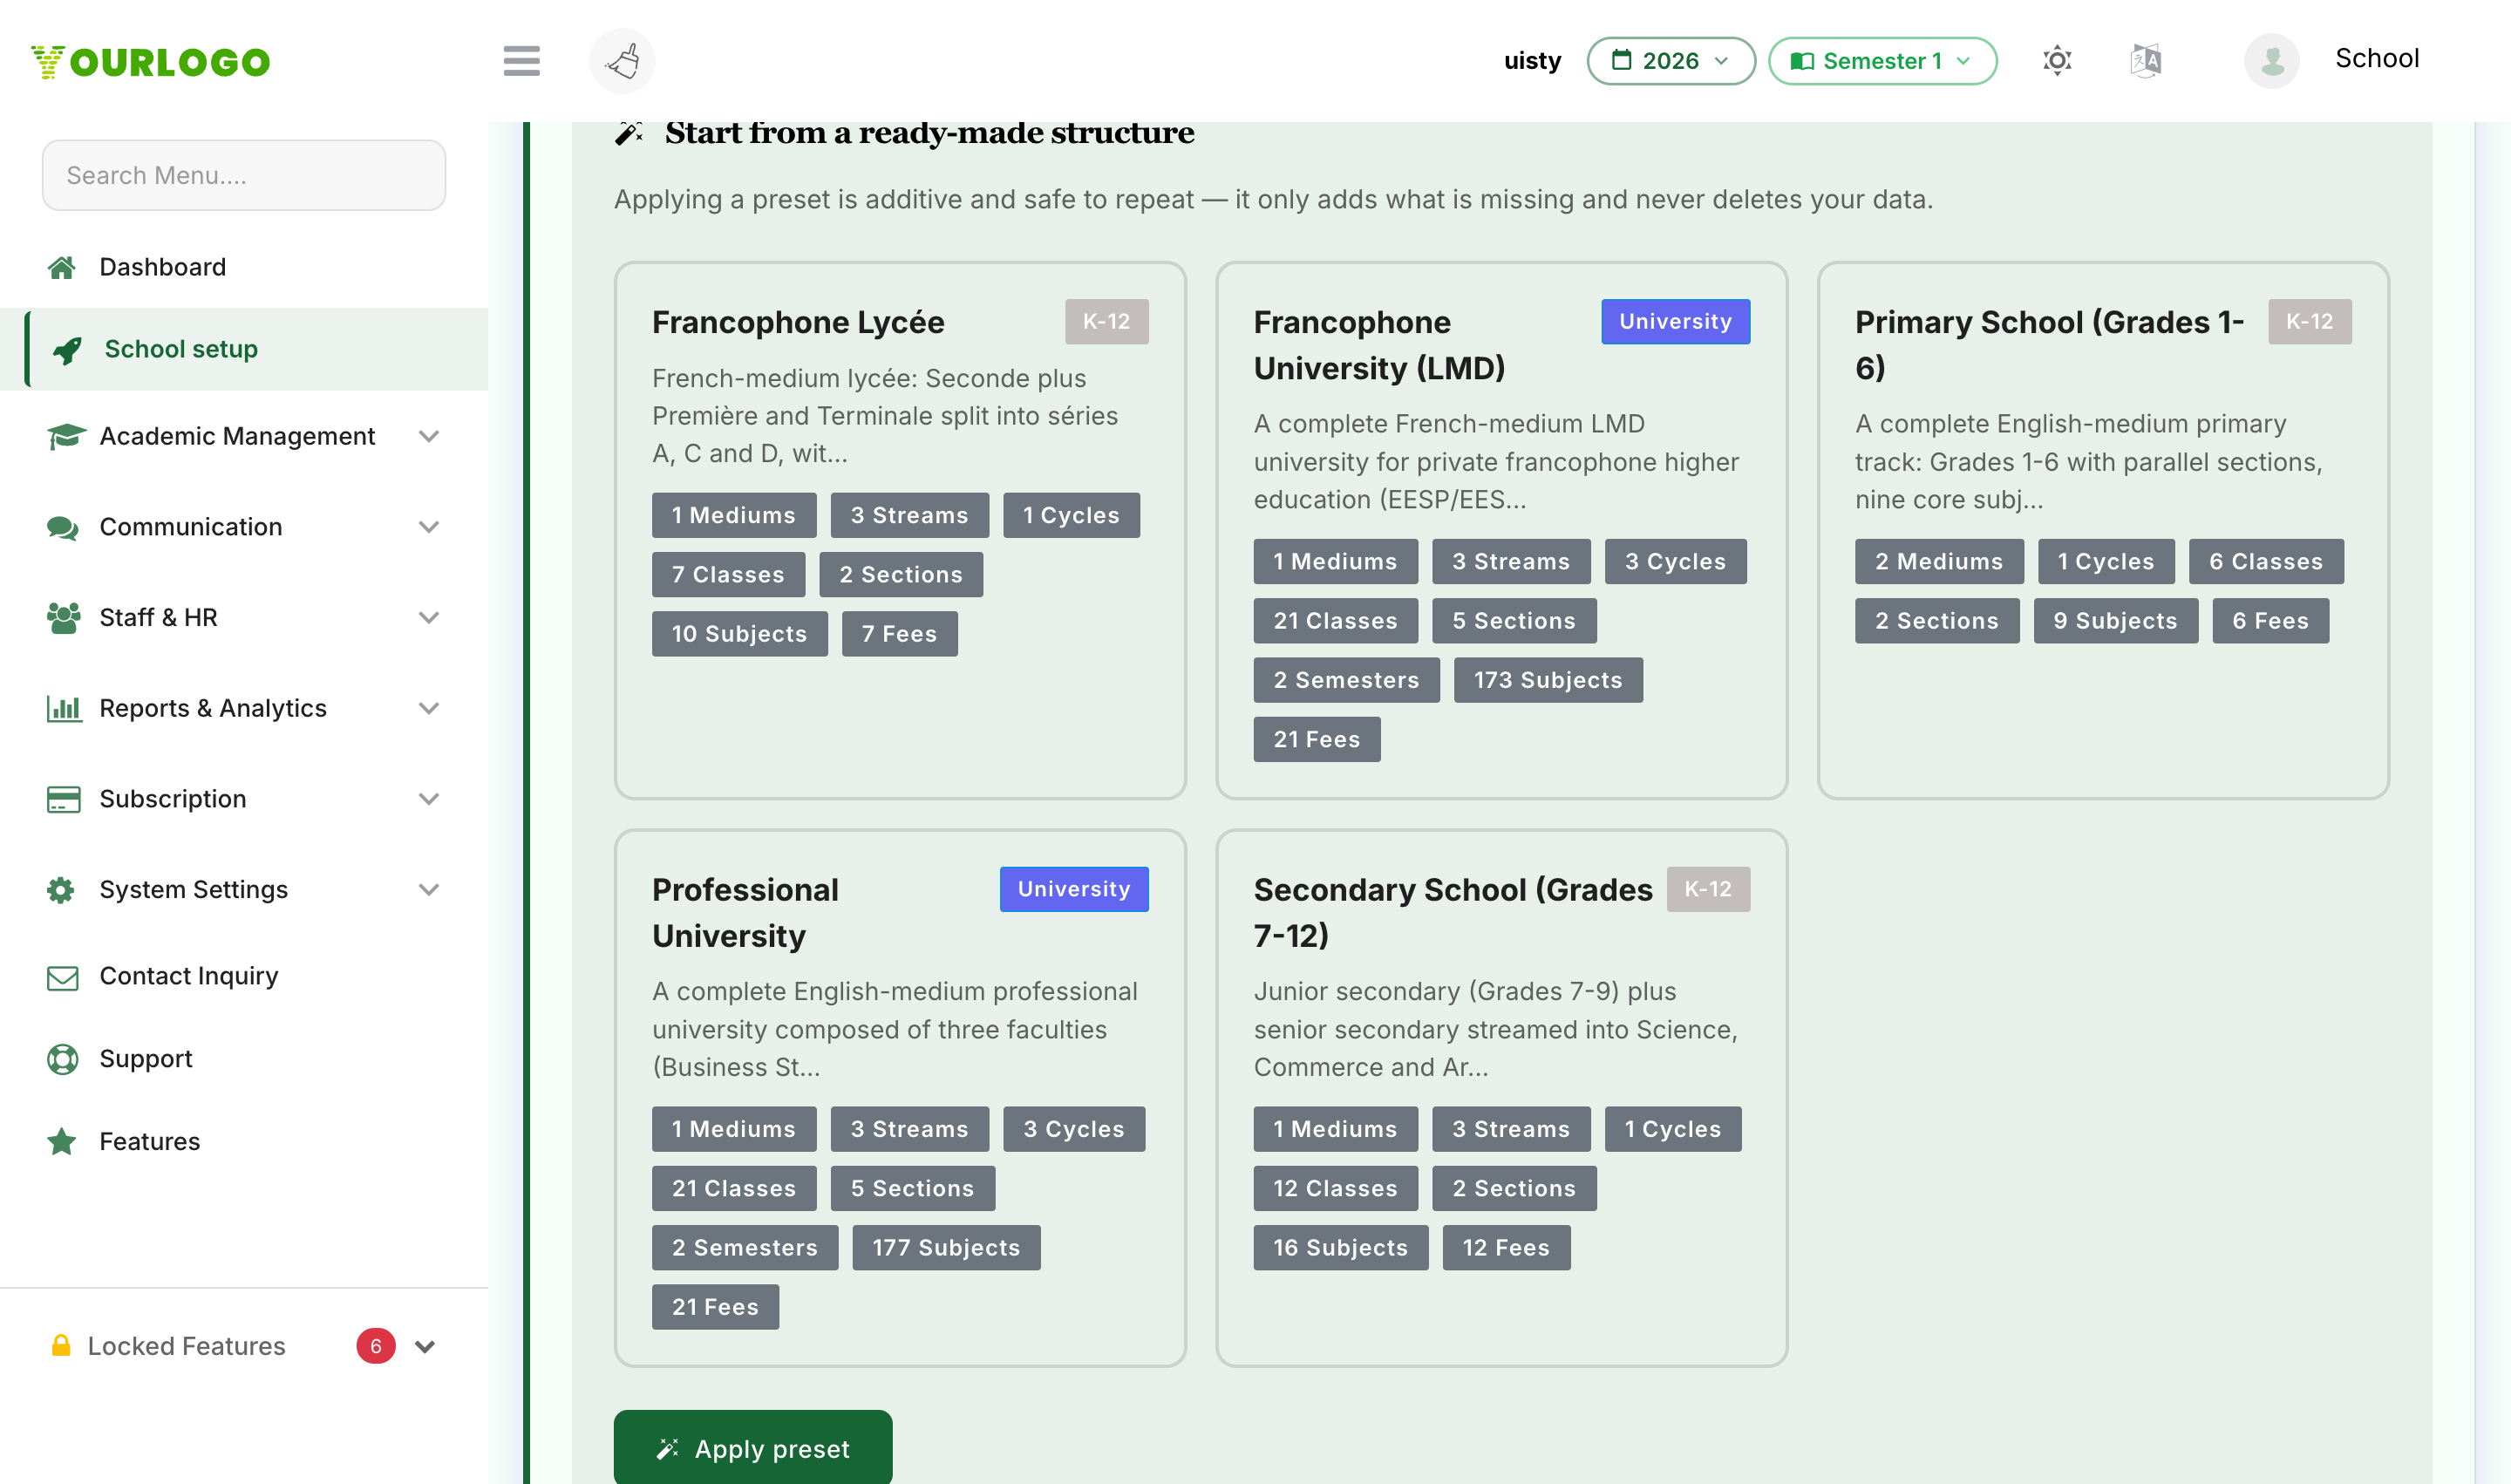Focus the Search Menu field
The width and height of the screenshot is (2511, 1484).
tap(244, 175)
